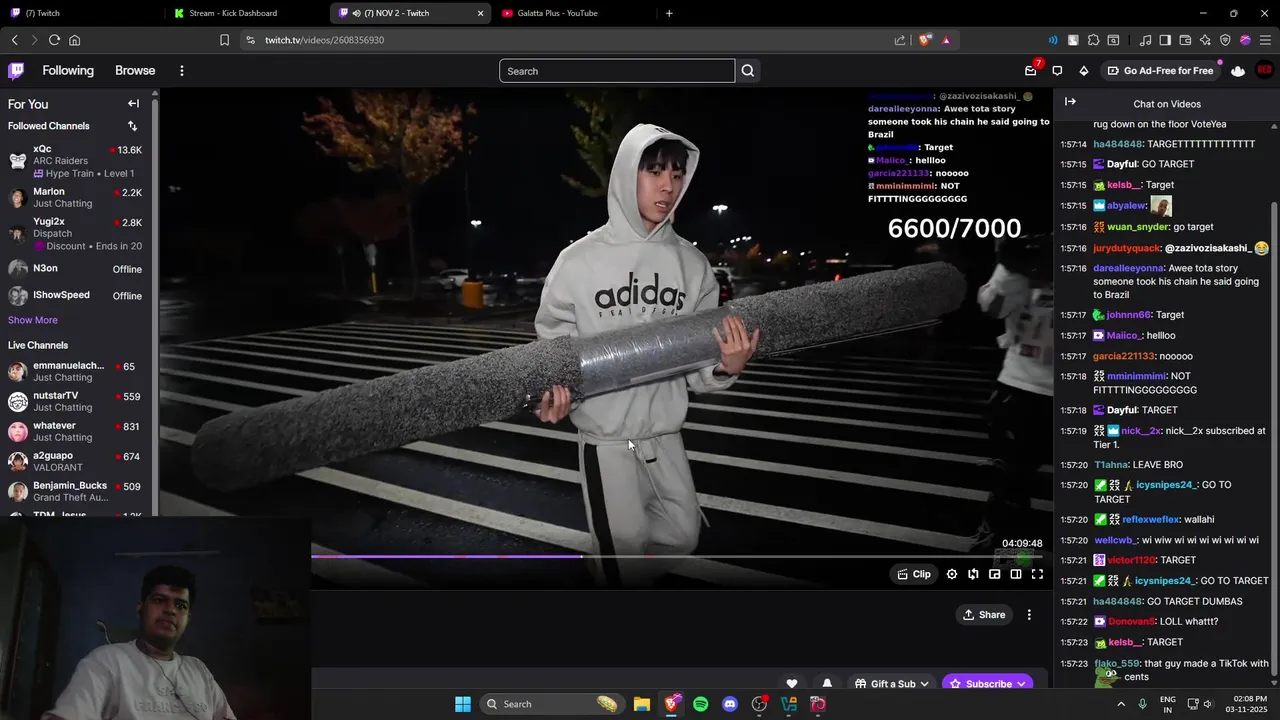Open offline channel IShowSpeed

point(76,295)
